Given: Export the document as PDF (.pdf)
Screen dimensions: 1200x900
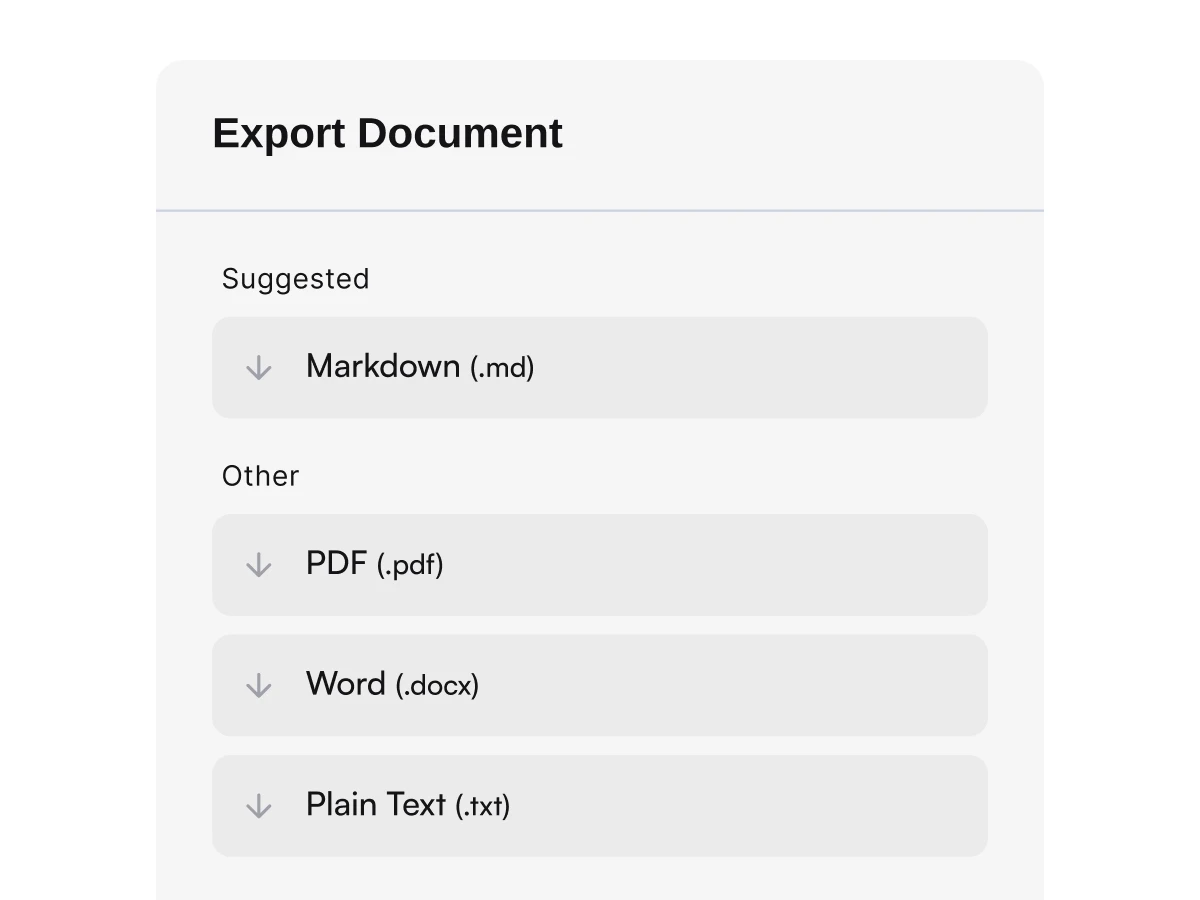Looking at the screenshot, I should pos(600,564).
